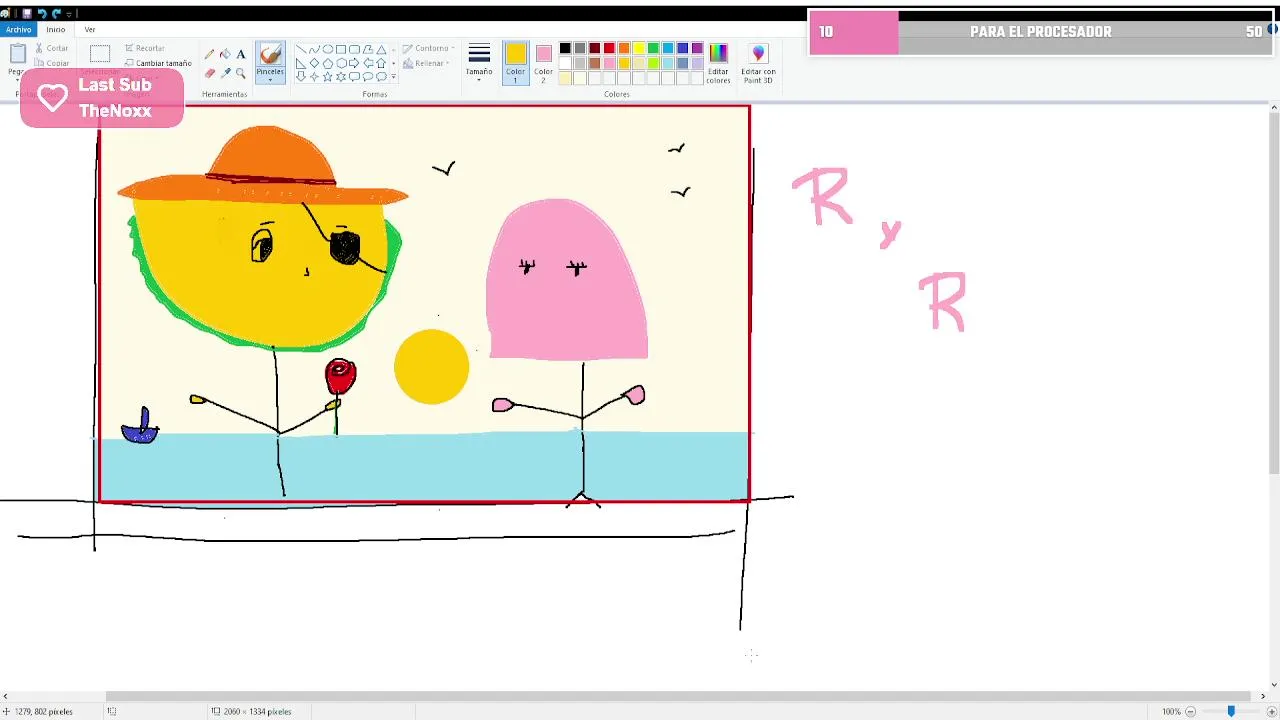
Task: Pick the bright red color swatch
Action: click(609, 48)
